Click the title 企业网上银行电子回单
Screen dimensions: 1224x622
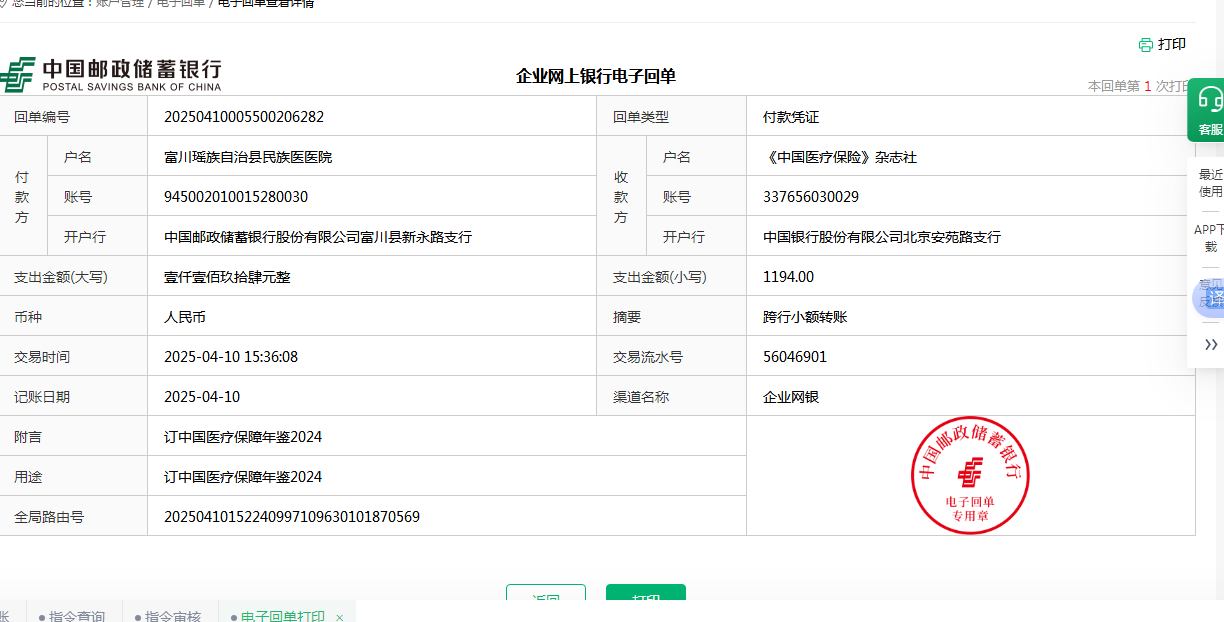point(596,76)
